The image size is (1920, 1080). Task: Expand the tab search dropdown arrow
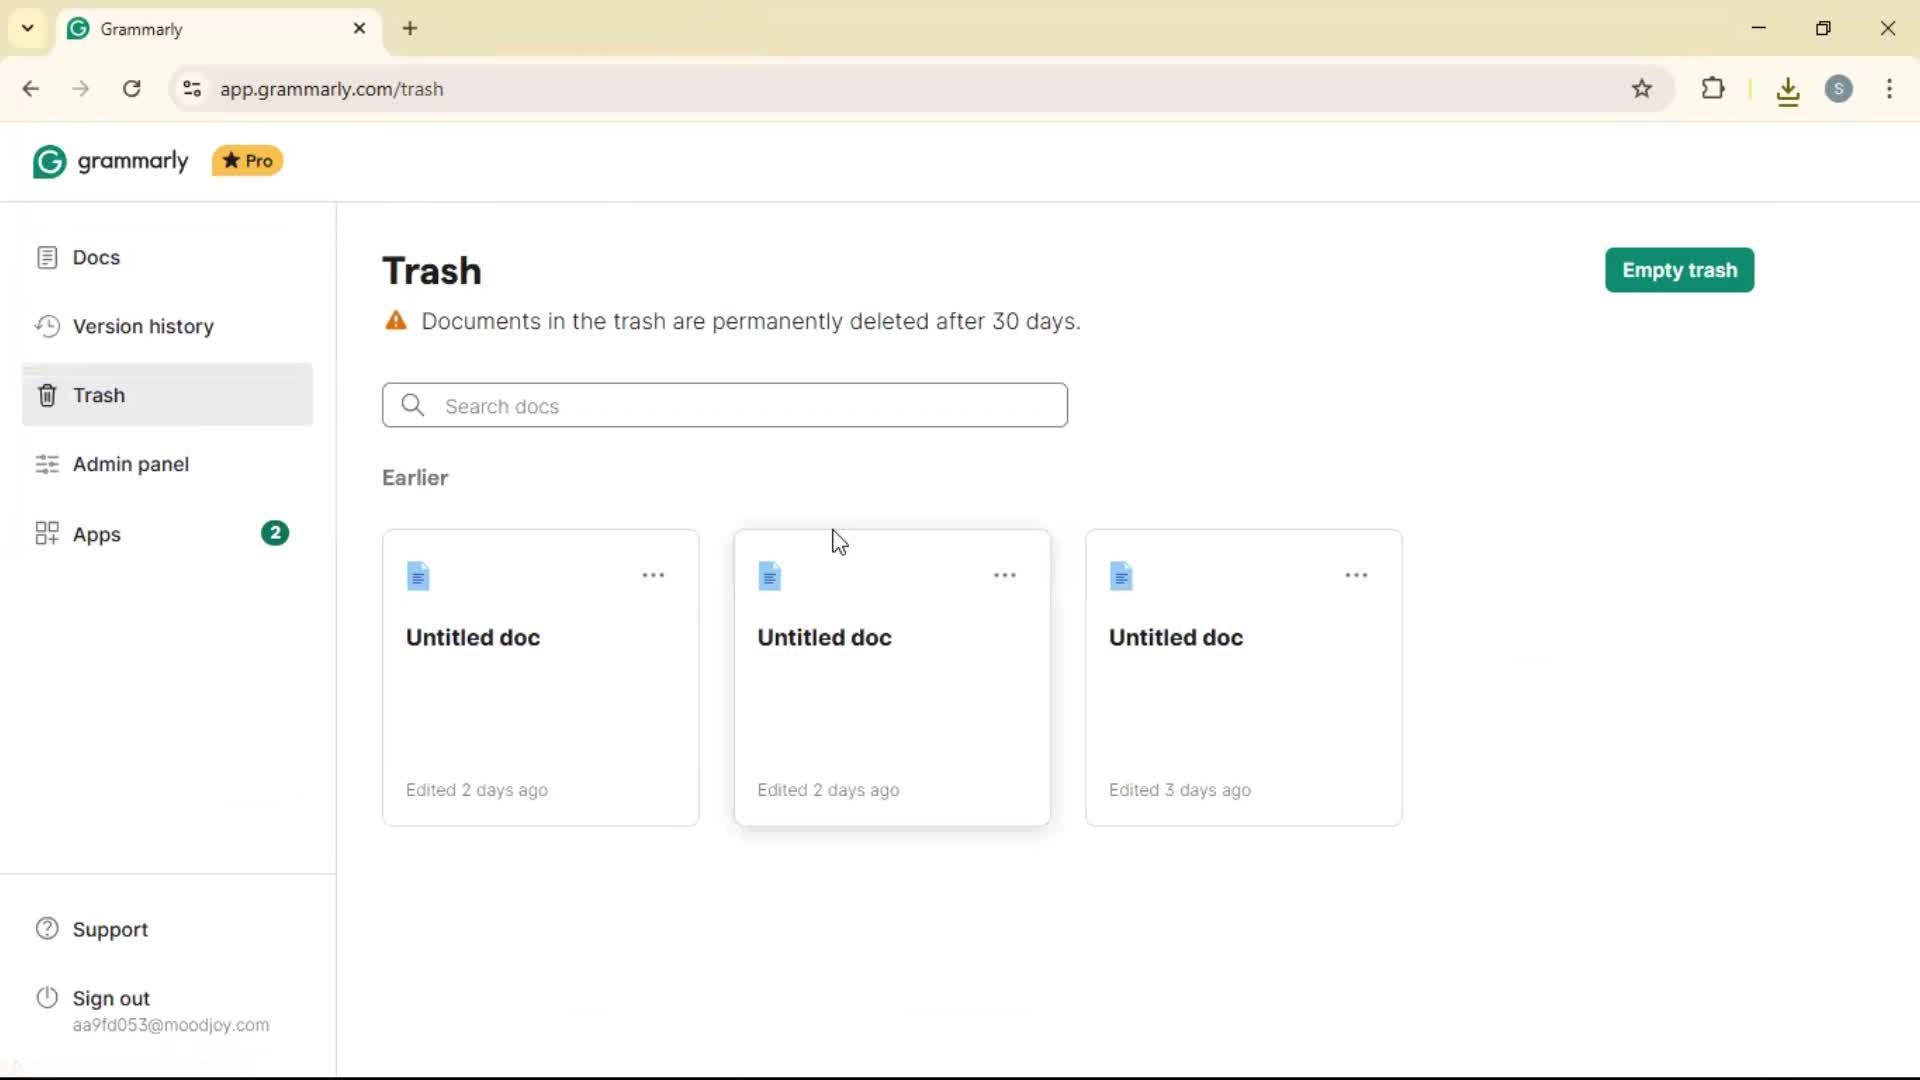point(28,28)
